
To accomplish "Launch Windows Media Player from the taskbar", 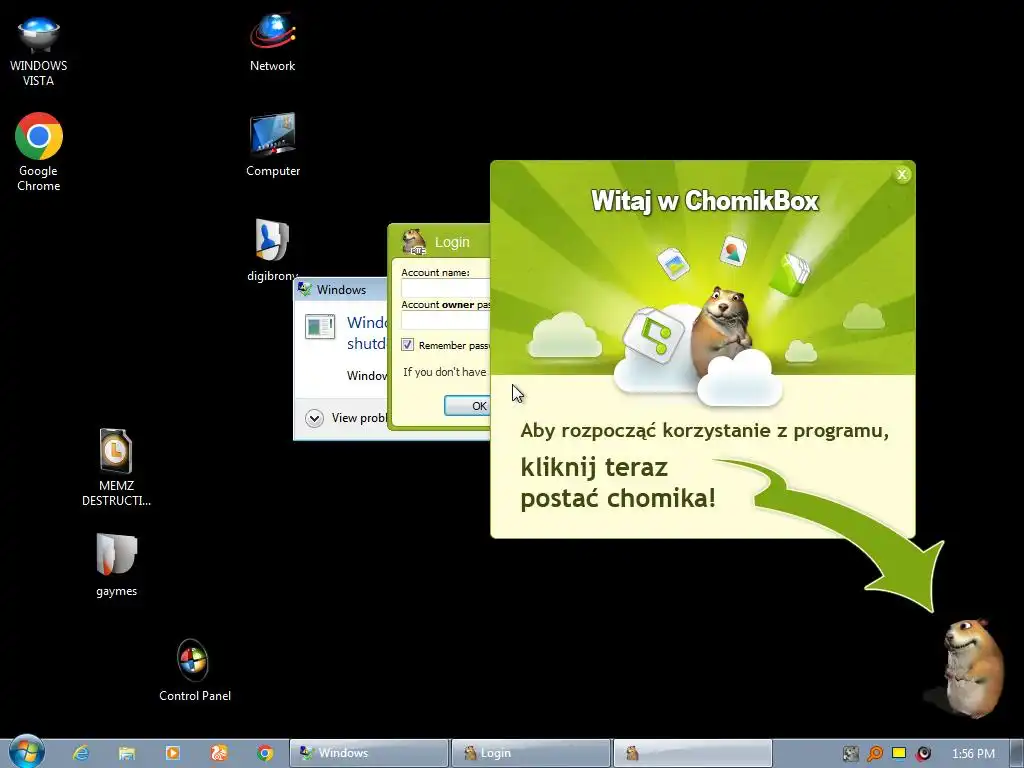I will [x=172, y=753].
